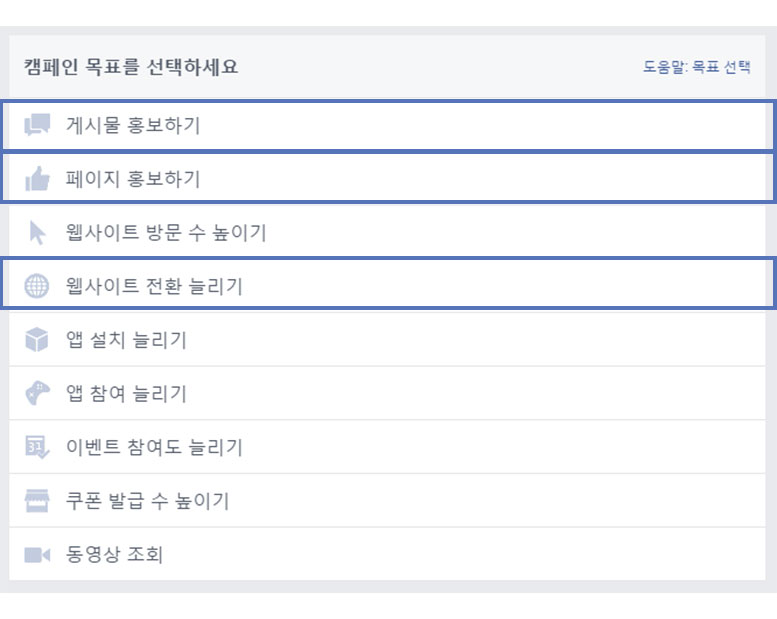Click the globe icon for 웹사이트 전환 늘리기
The width and height of the screenshot is (777, 619).
point(37,286)
